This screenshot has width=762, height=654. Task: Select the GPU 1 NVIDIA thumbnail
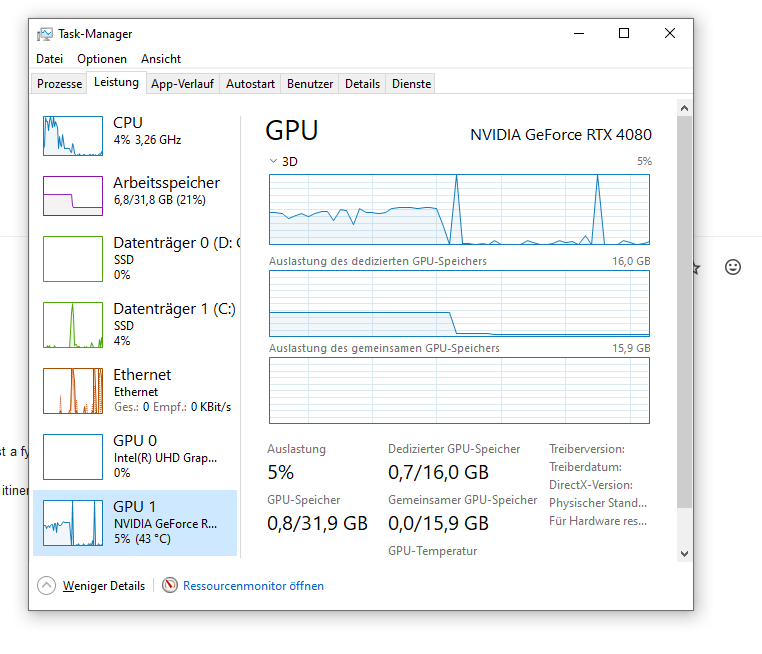pos(73,523)
